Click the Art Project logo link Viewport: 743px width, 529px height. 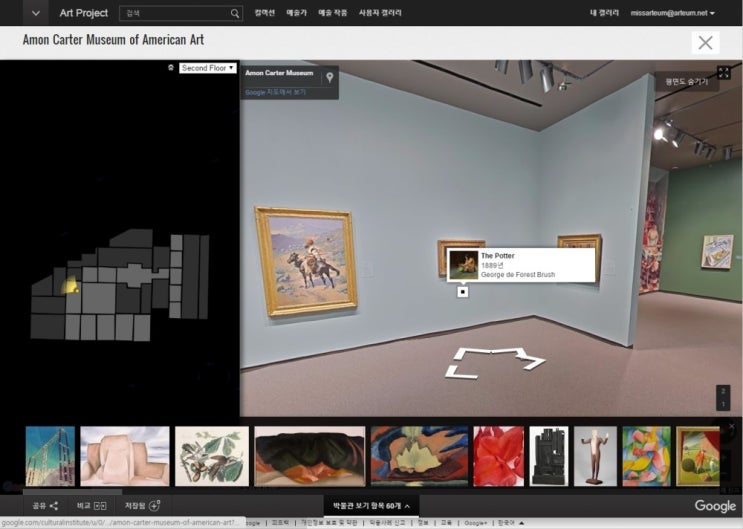[x=84, y=13]
